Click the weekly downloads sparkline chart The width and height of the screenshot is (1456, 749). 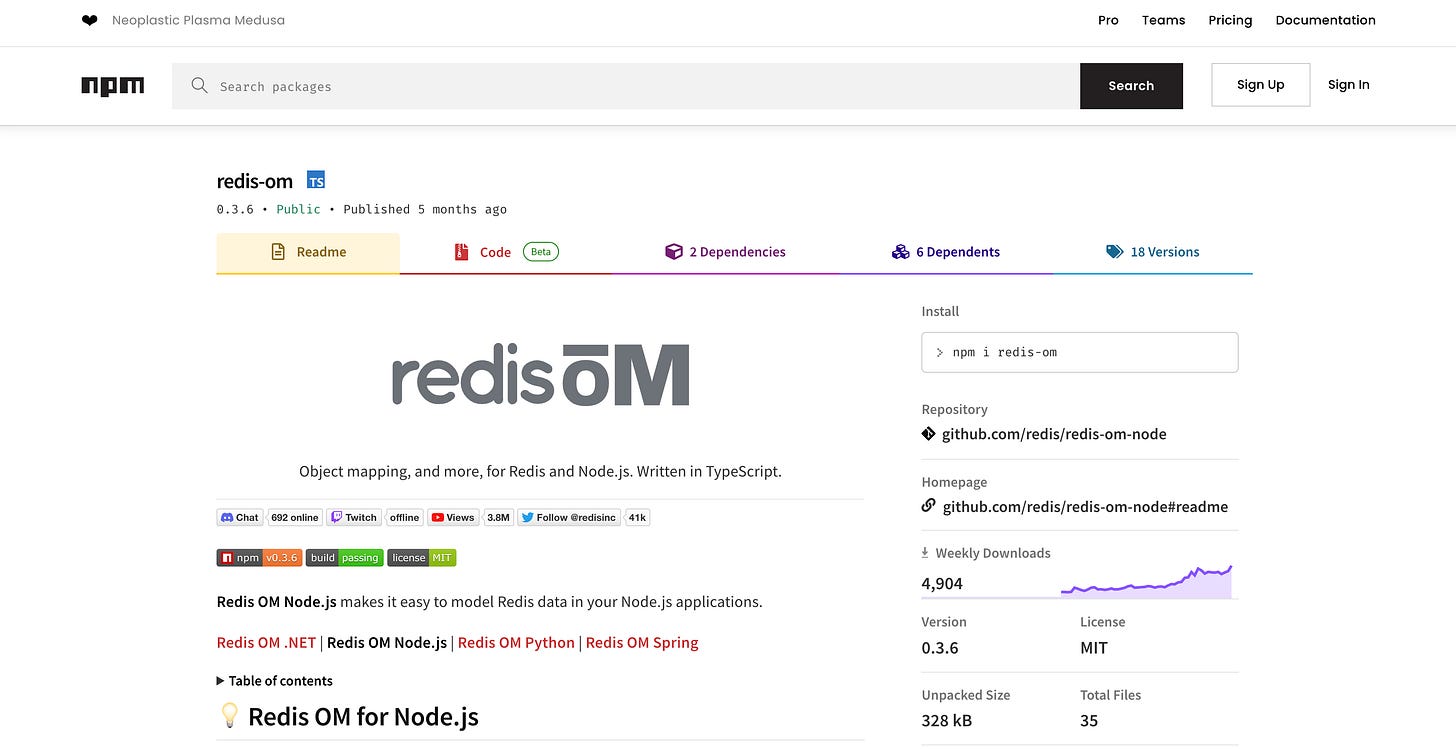1147,581
